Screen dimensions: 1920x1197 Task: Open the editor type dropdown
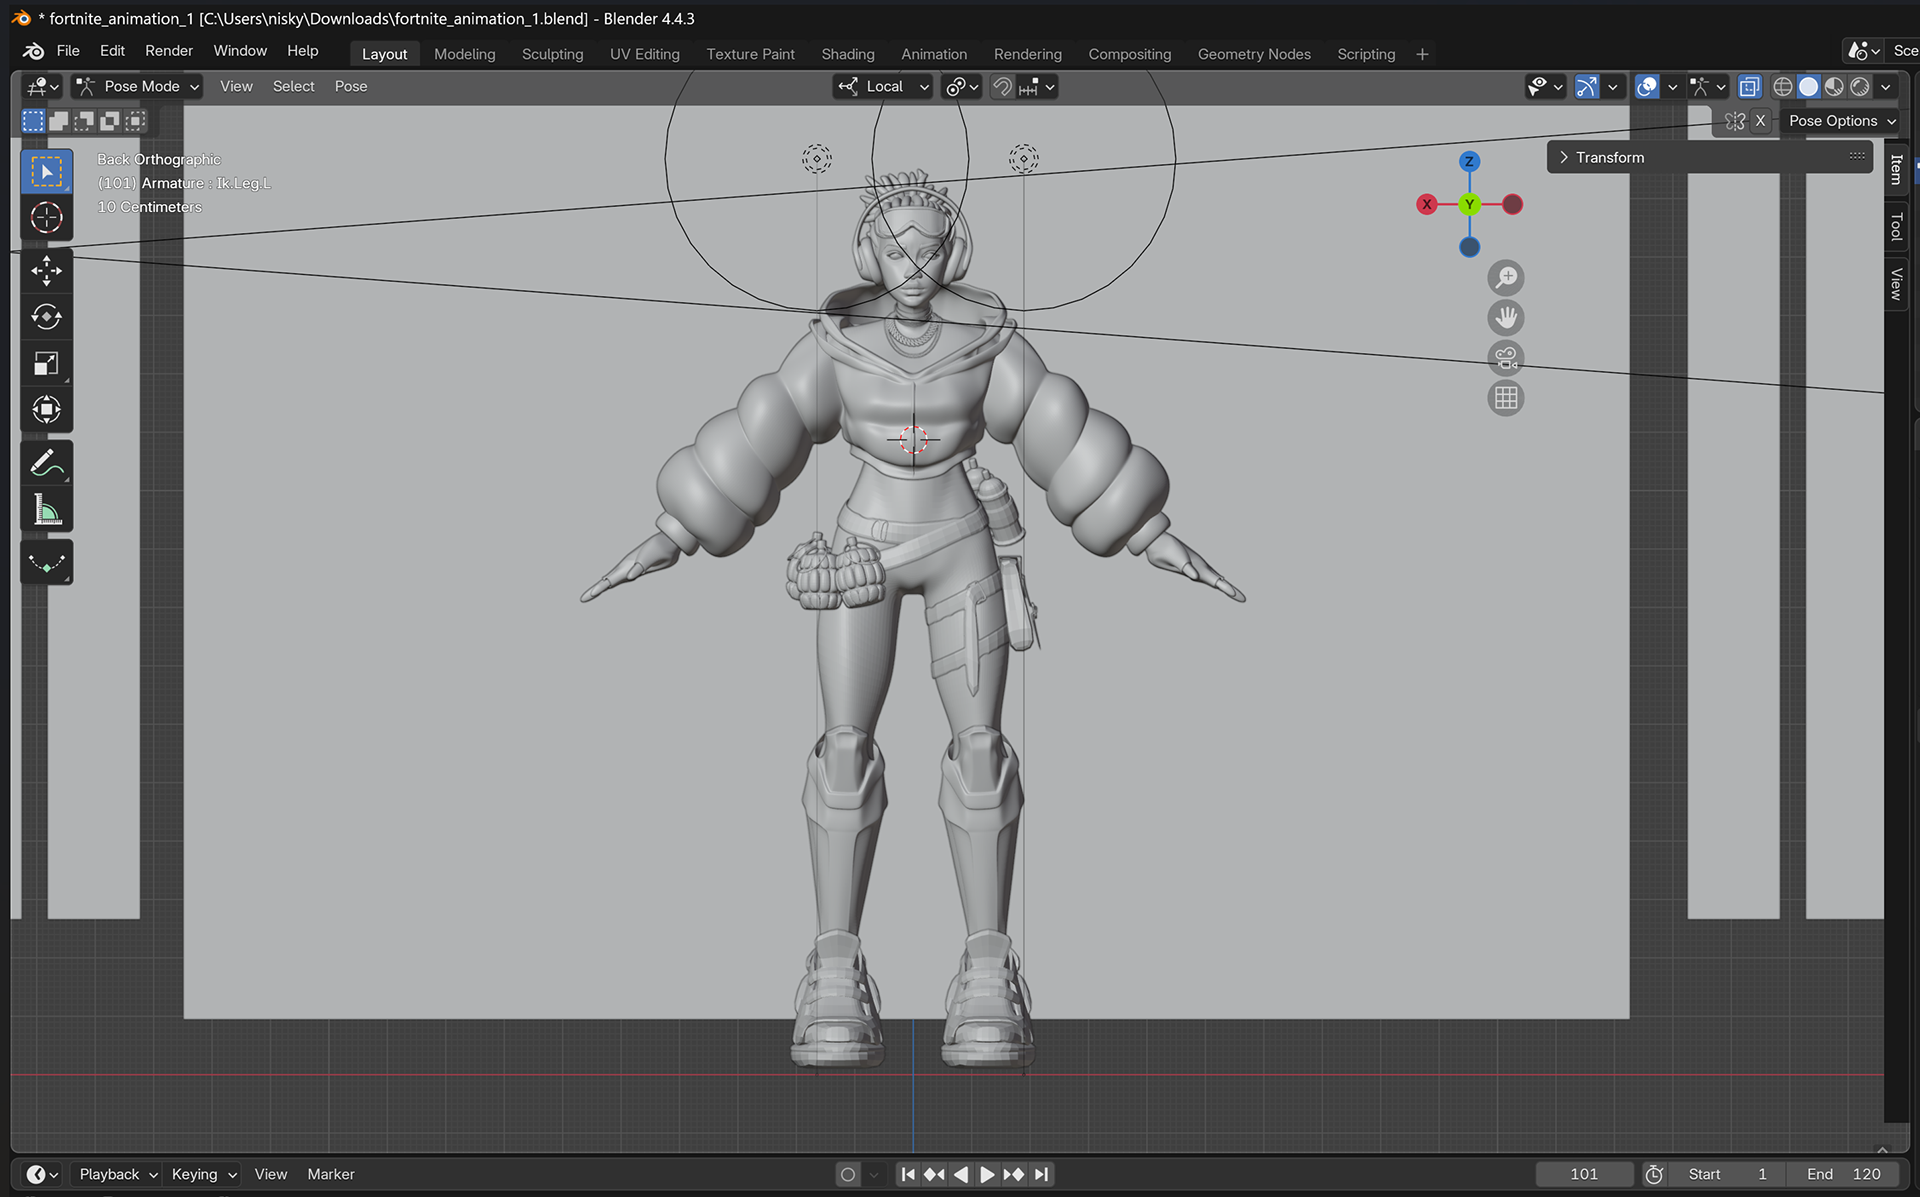(x=42, y=87)
